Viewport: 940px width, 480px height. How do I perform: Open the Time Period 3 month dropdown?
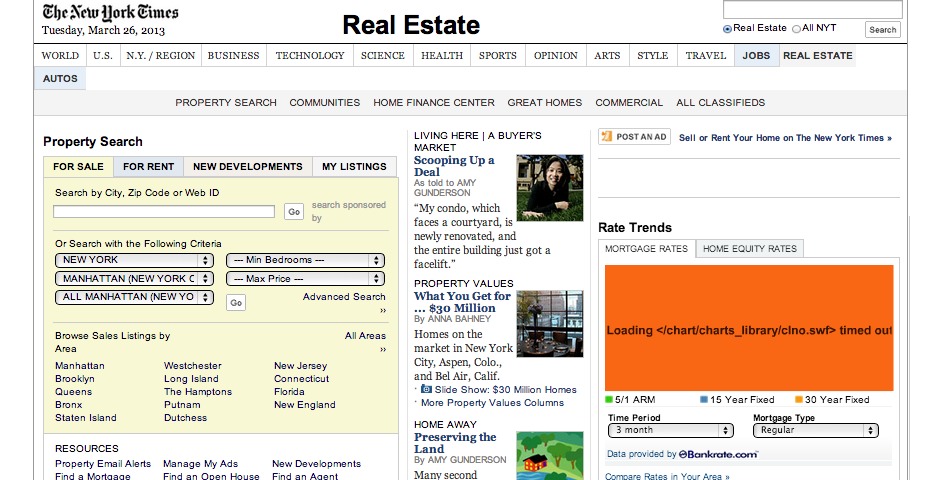(671, 430)
